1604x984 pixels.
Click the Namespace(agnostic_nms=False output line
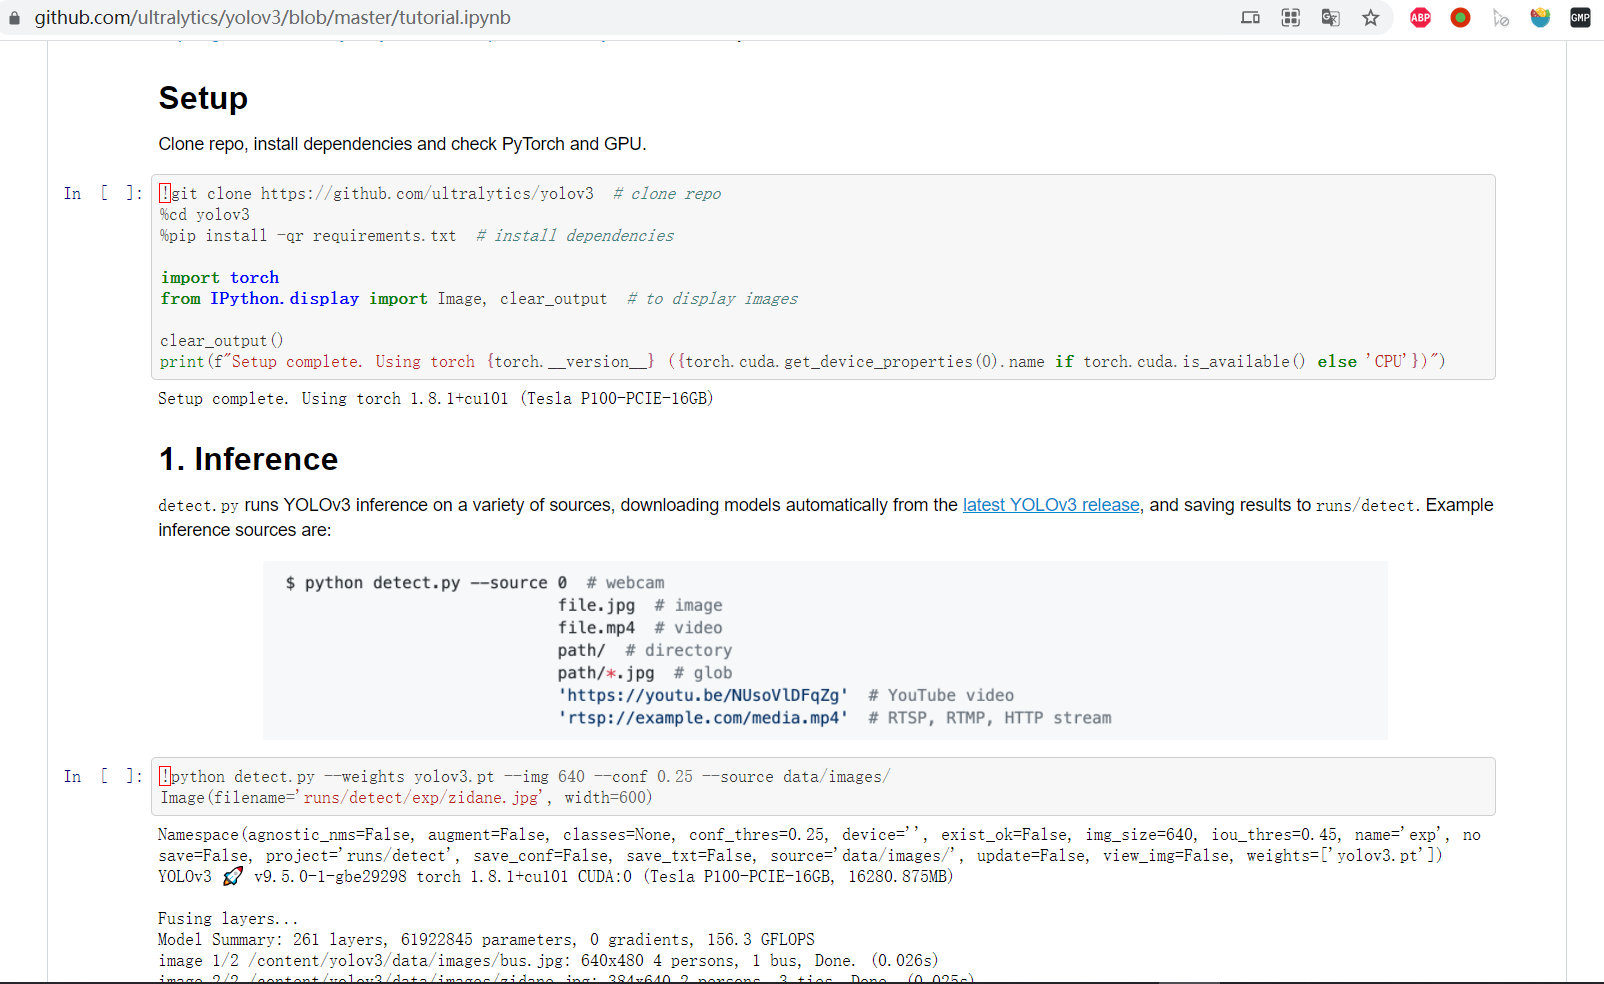819,835
